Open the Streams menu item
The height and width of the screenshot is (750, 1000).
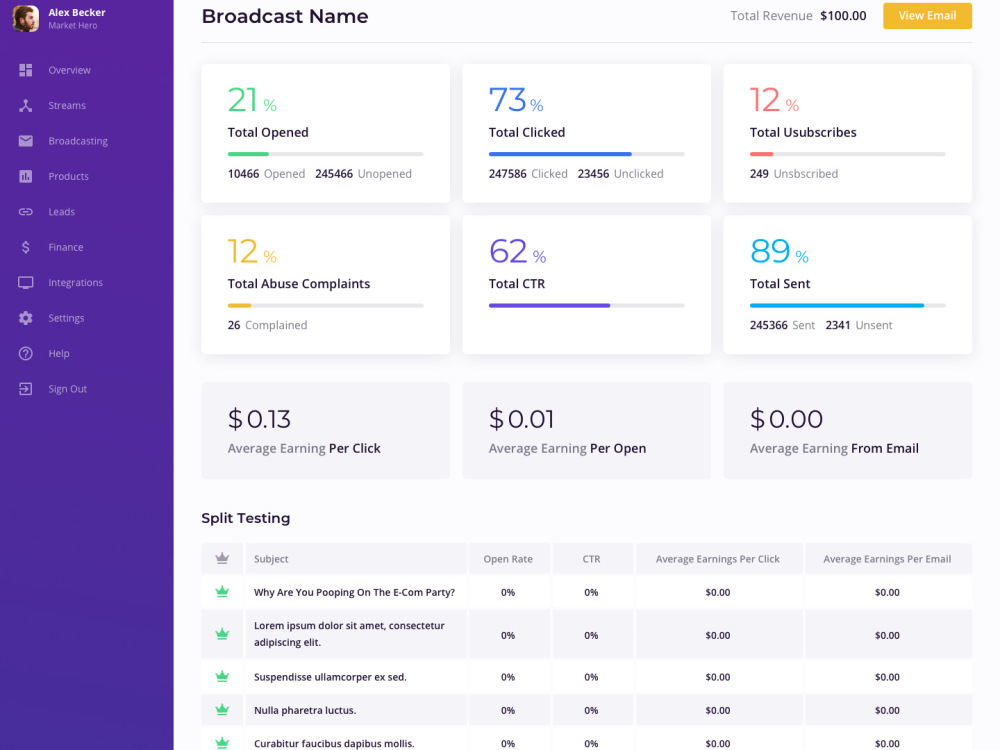click(66, 106)
